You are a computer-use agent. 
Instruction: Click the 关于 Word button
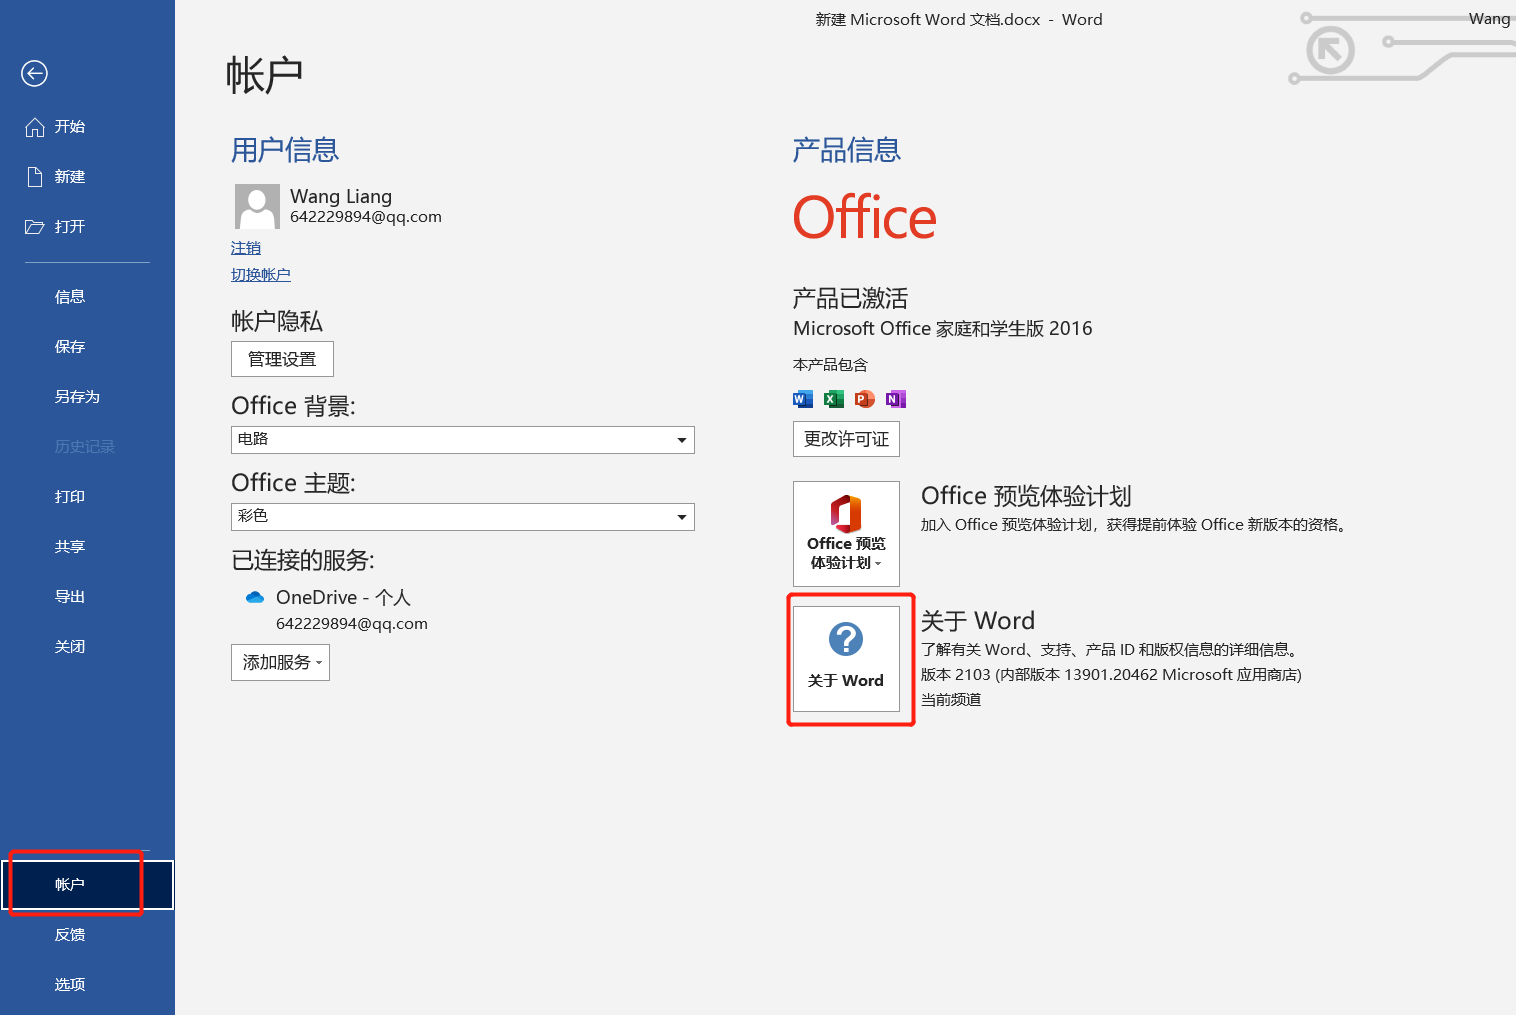tap(846, 659)
